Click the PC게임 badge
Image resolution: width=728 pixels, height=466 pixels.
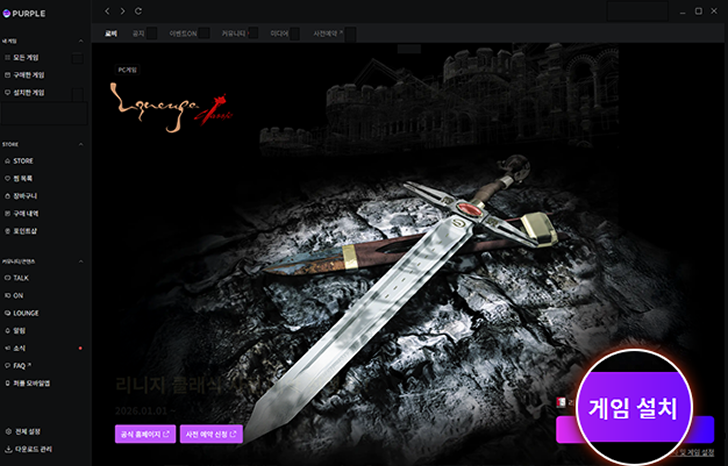click(x=128, y=70)
